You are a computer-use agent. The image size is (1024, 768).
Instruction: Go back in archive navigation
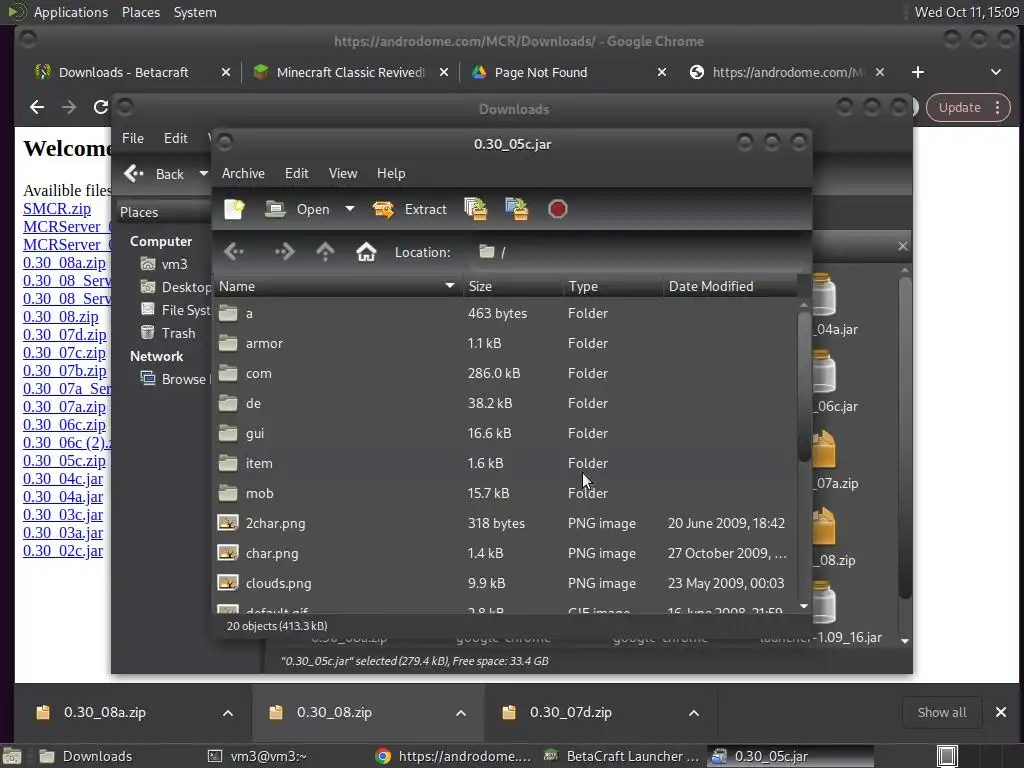point(234,251)
